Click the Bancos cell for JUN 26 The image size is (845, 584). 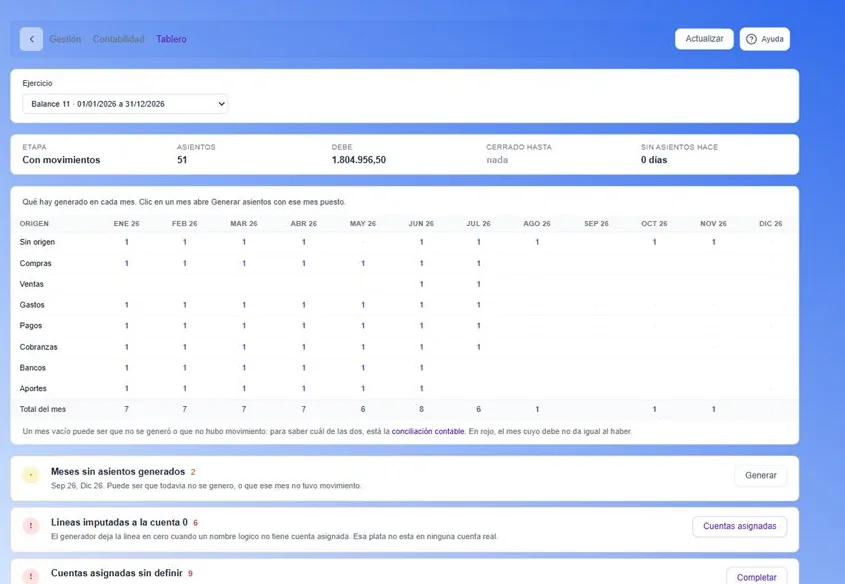tap(421, 368)
